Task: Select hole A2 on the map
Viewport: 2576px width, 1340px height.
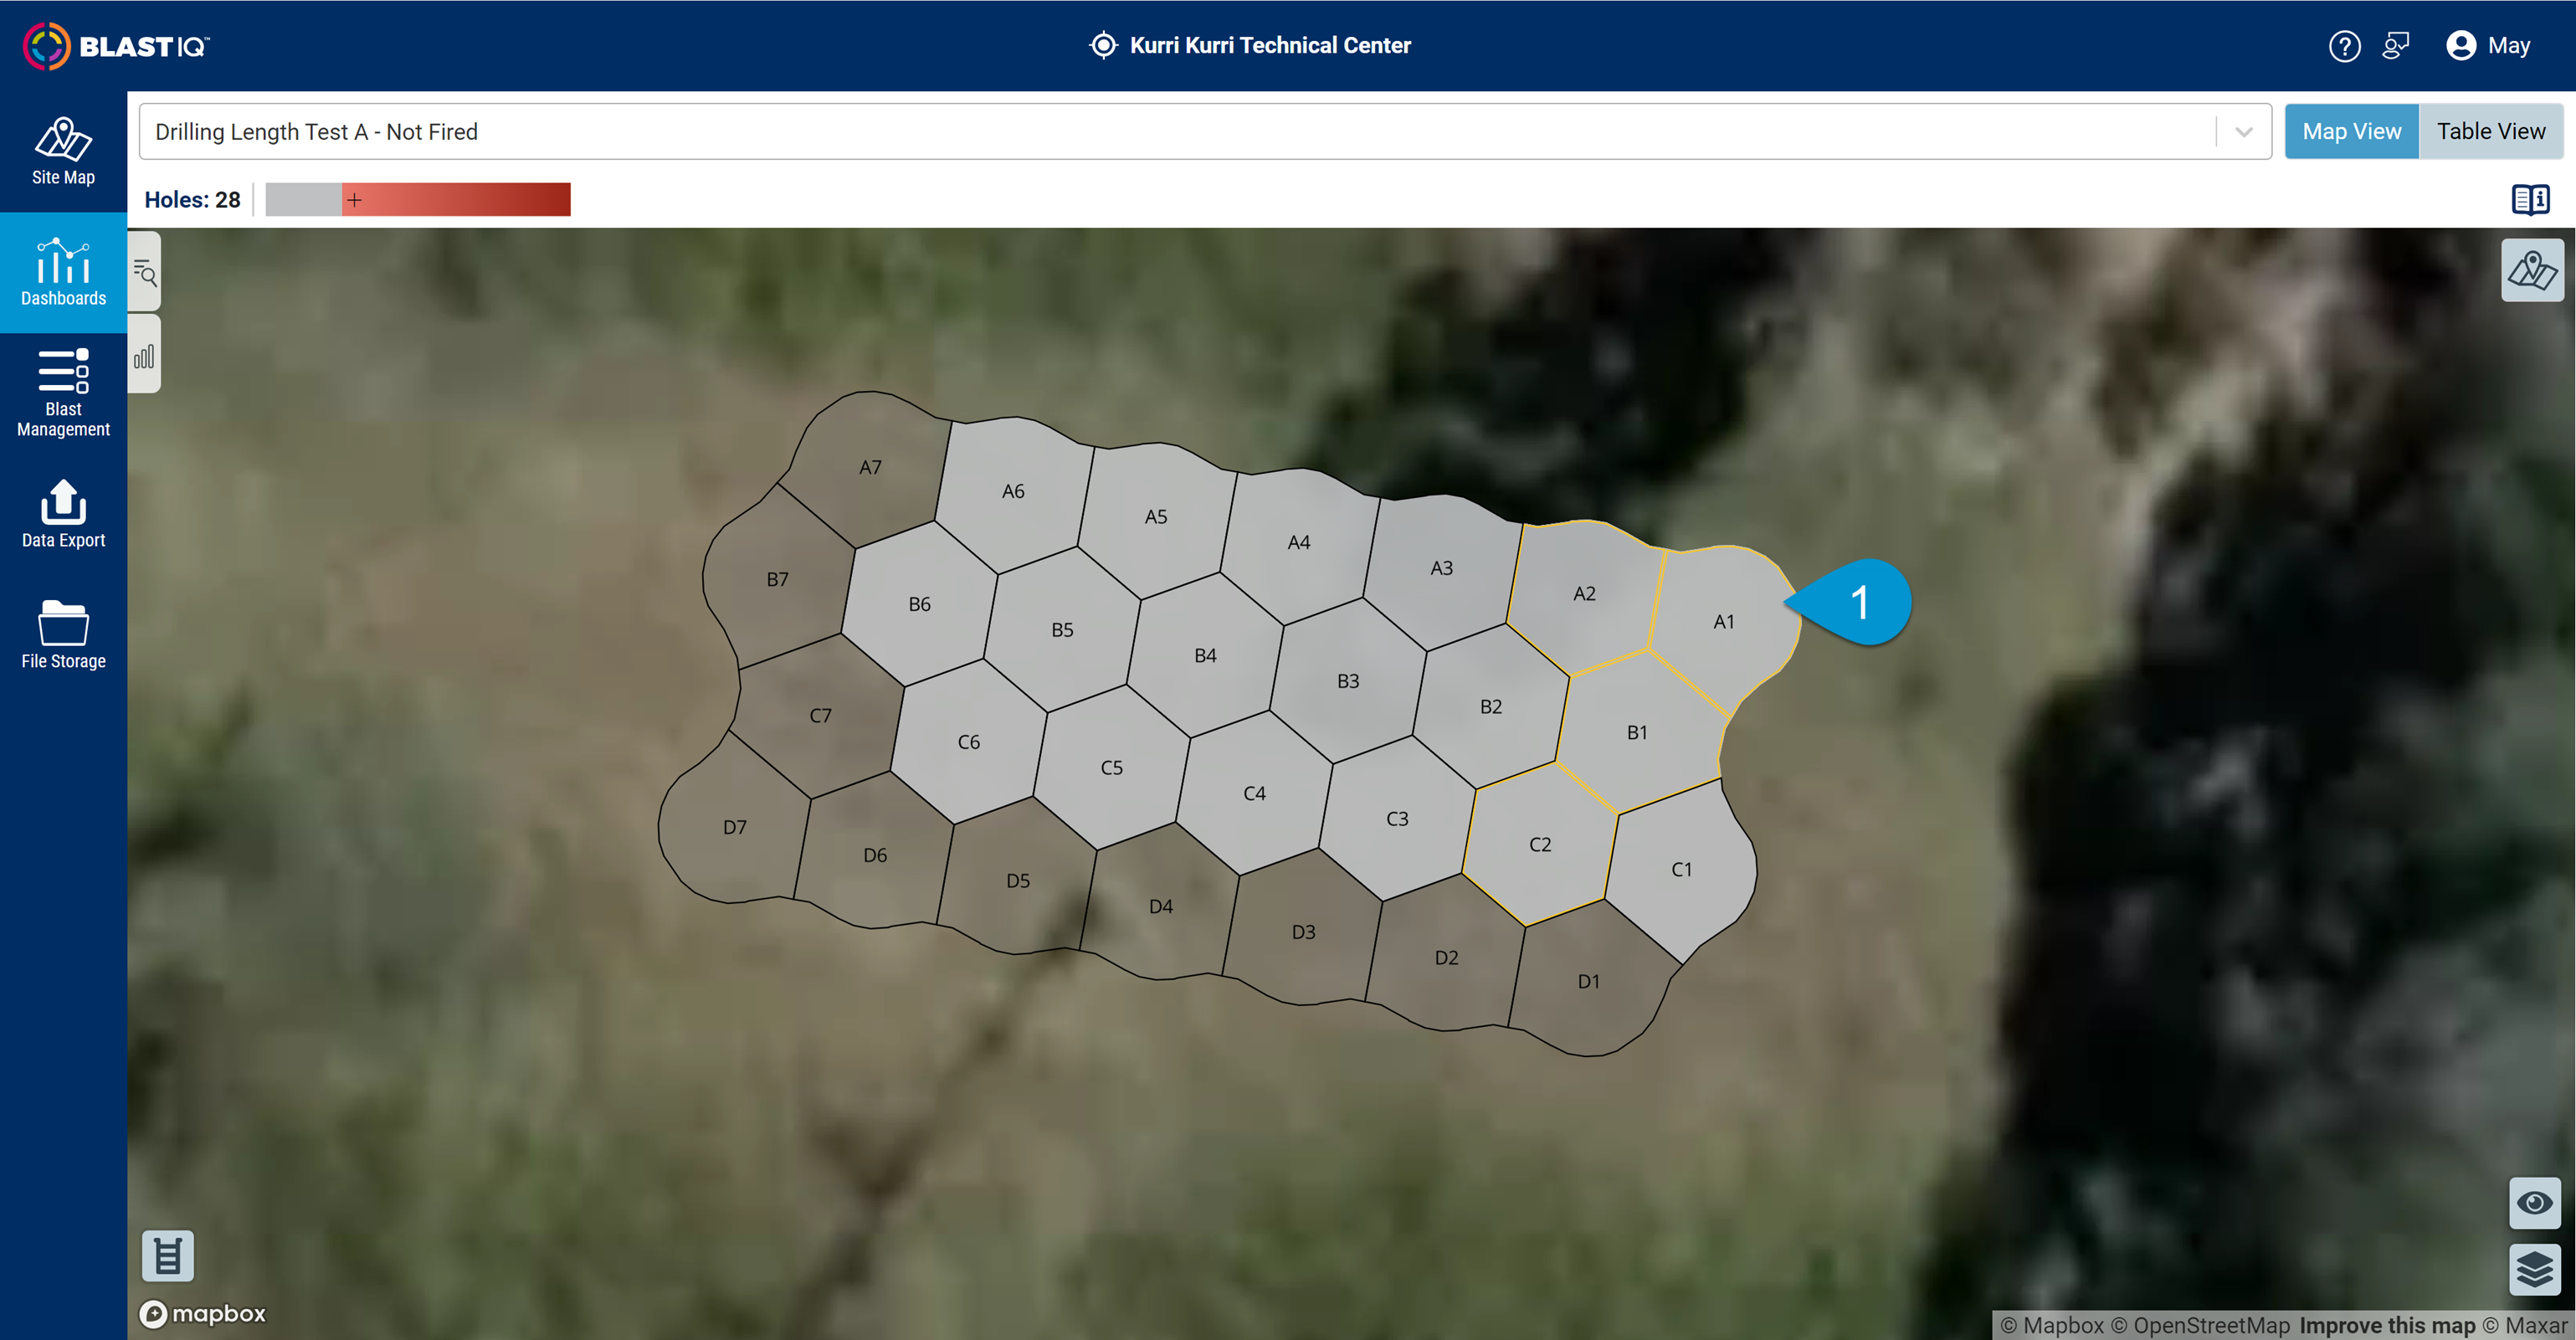Action: (1584, 594)
